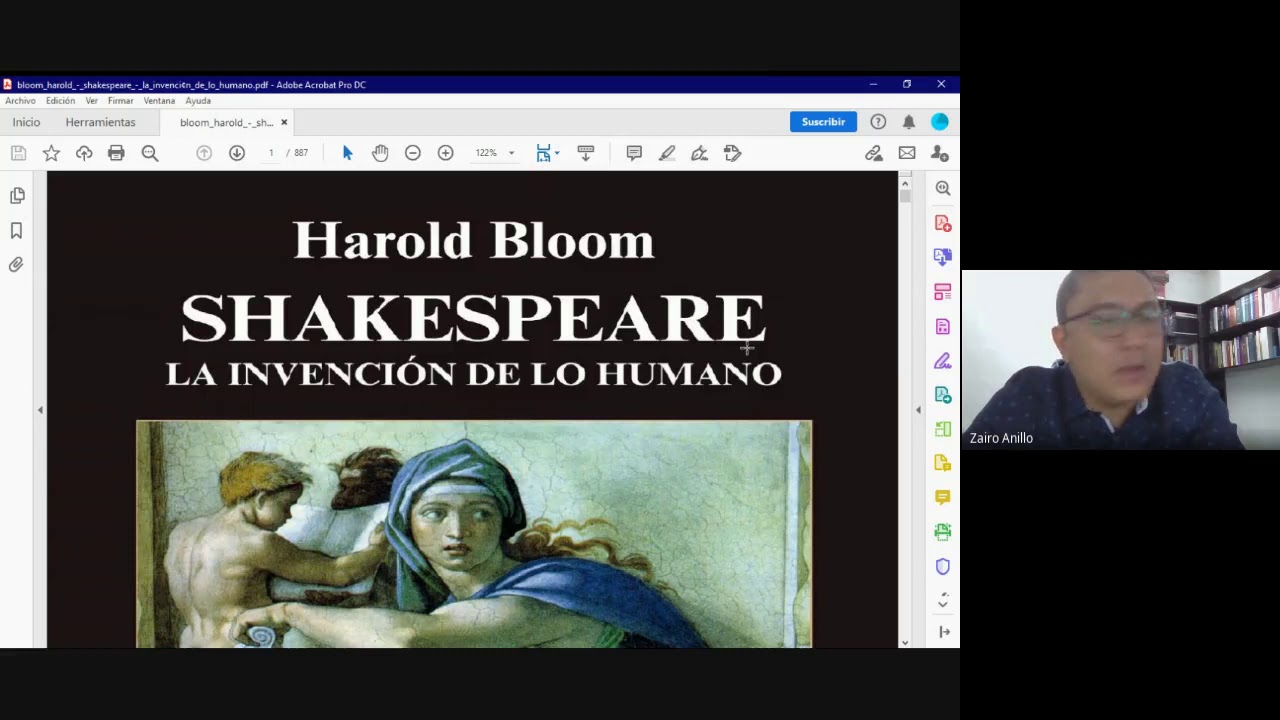This screenshot has width=1280, height=720.
Task: Open Protect shield tool in right pane
Action: point(943,566)
